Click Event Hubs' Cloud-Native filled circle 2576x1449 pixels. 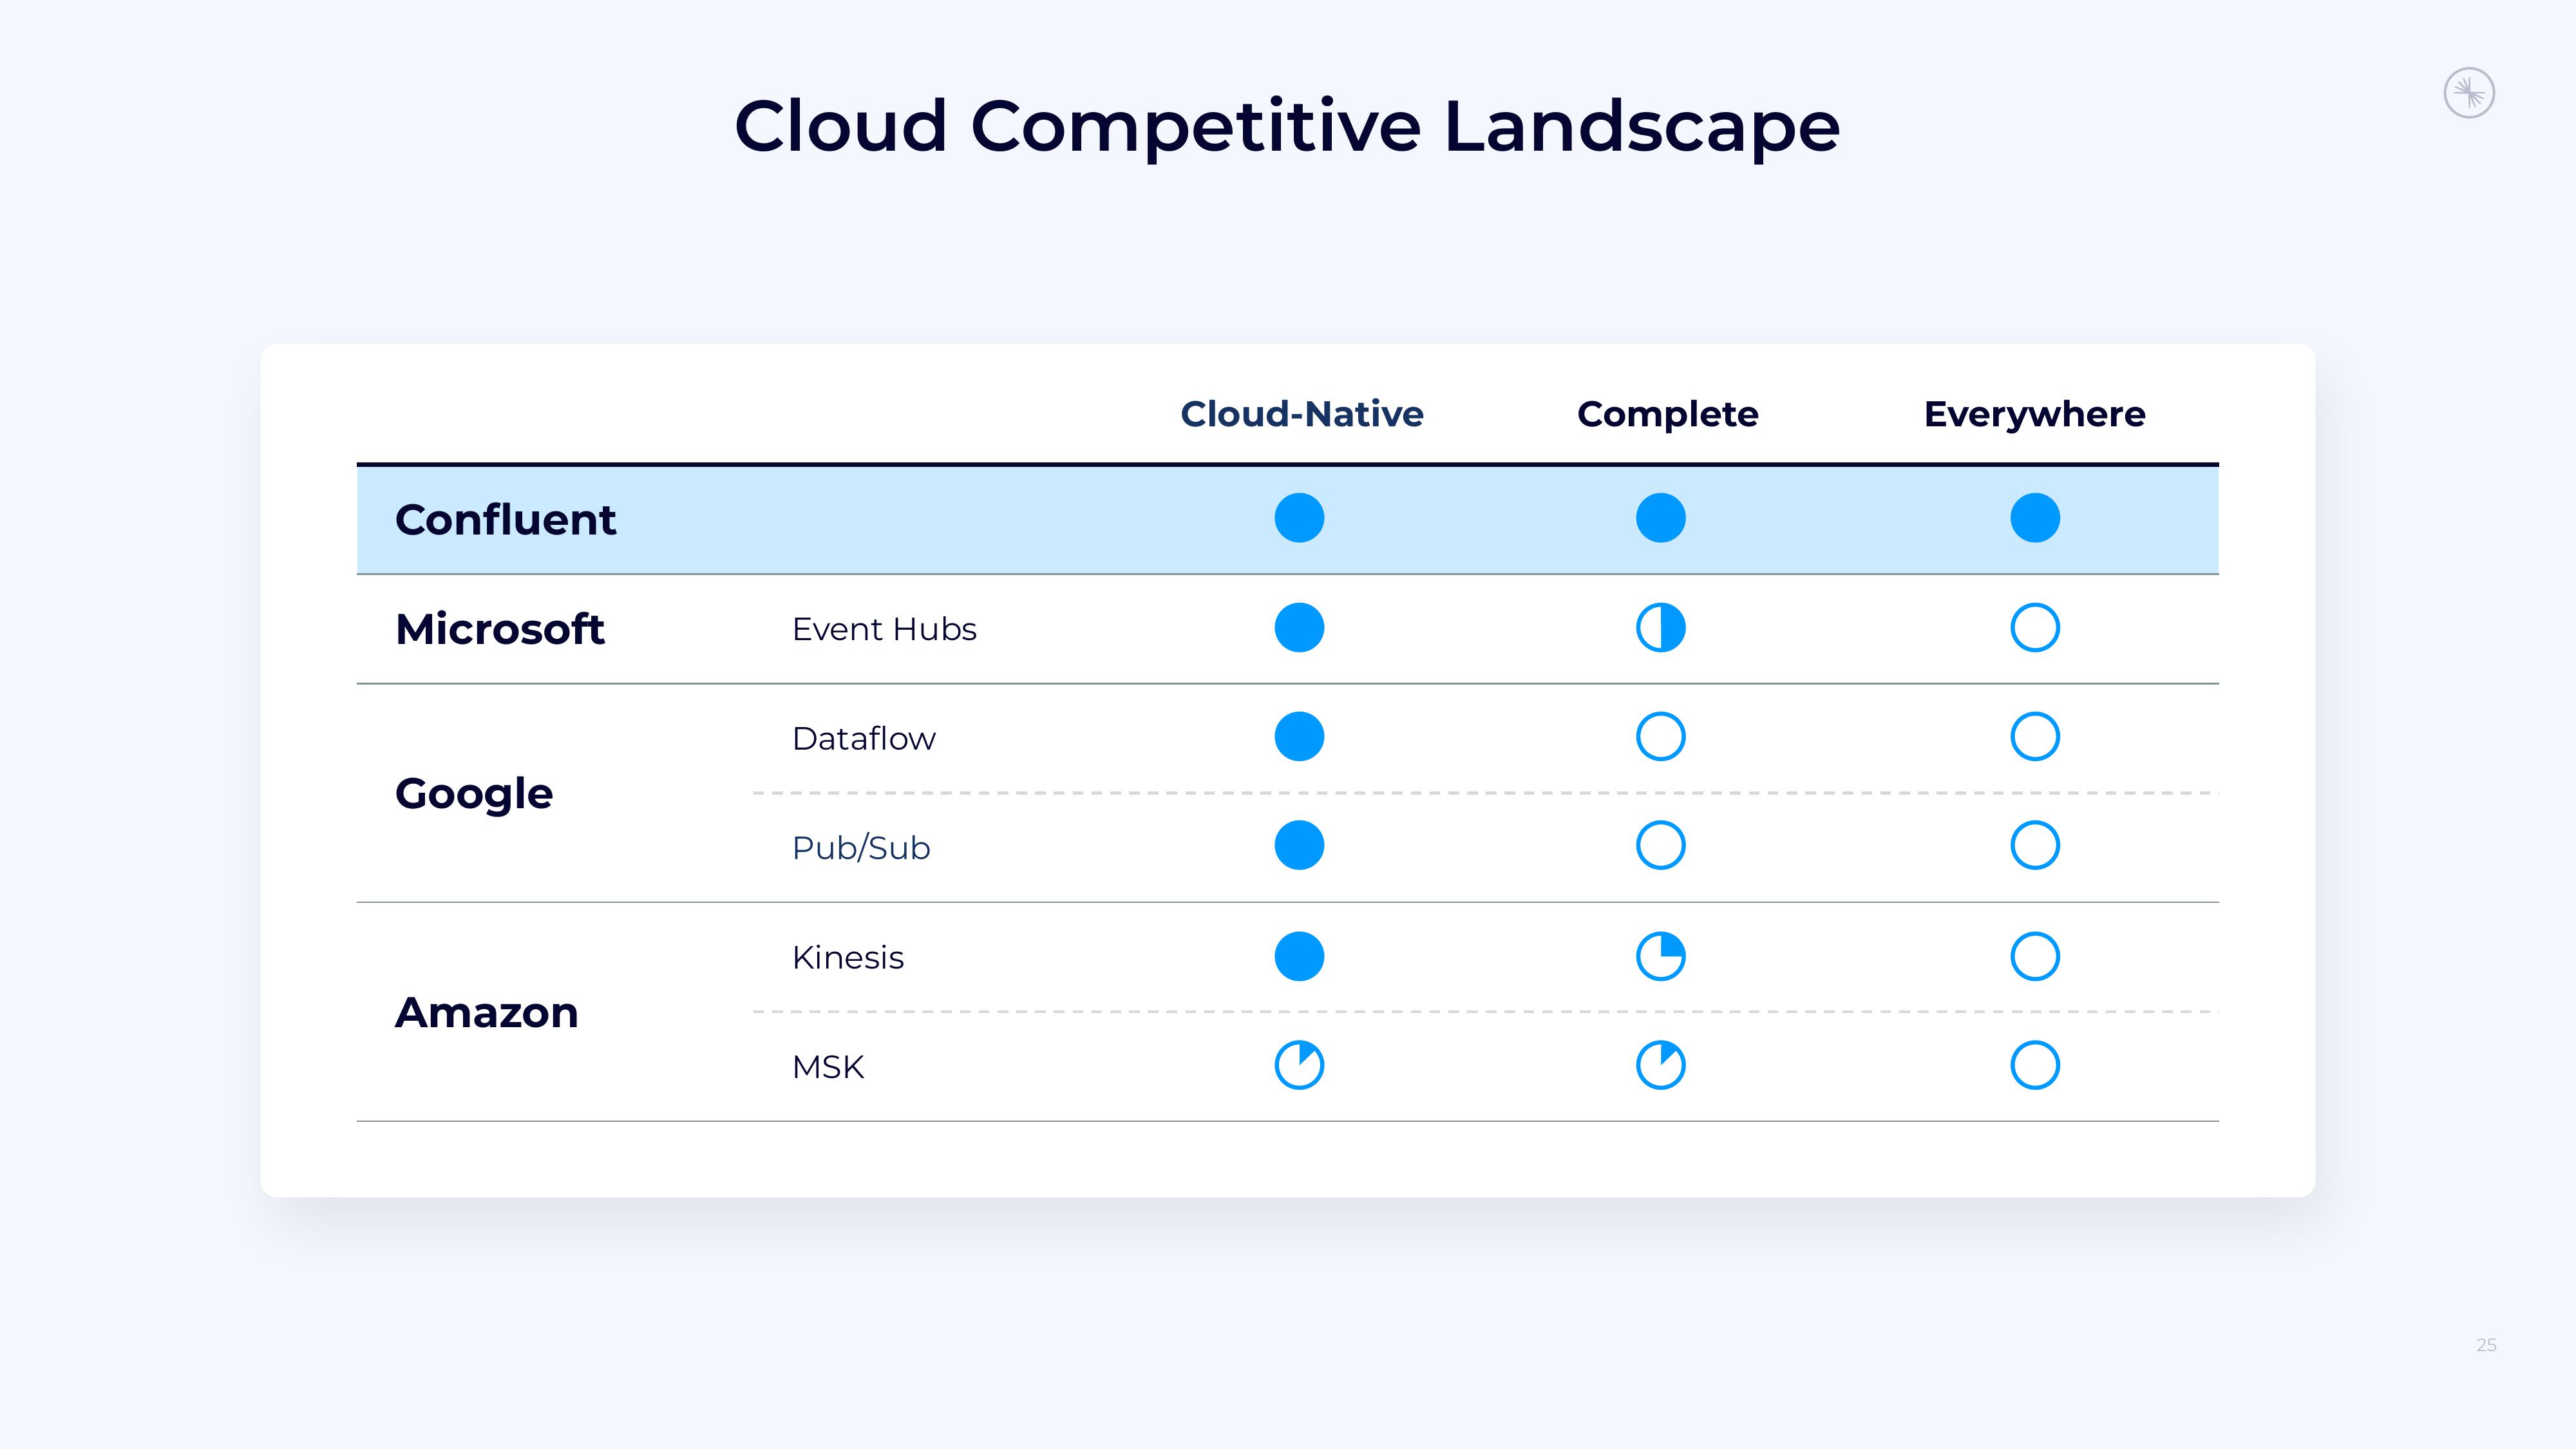pos(1299,628)
